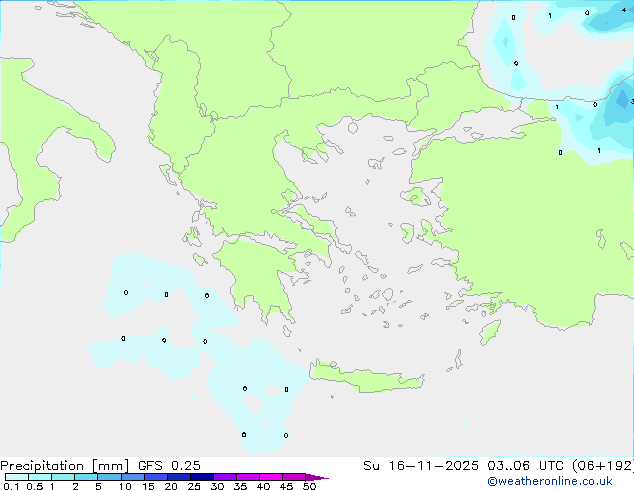Click the '(06+192)' forecast offset text
This screenshot has width=634, height=490.
click(603, 466)
